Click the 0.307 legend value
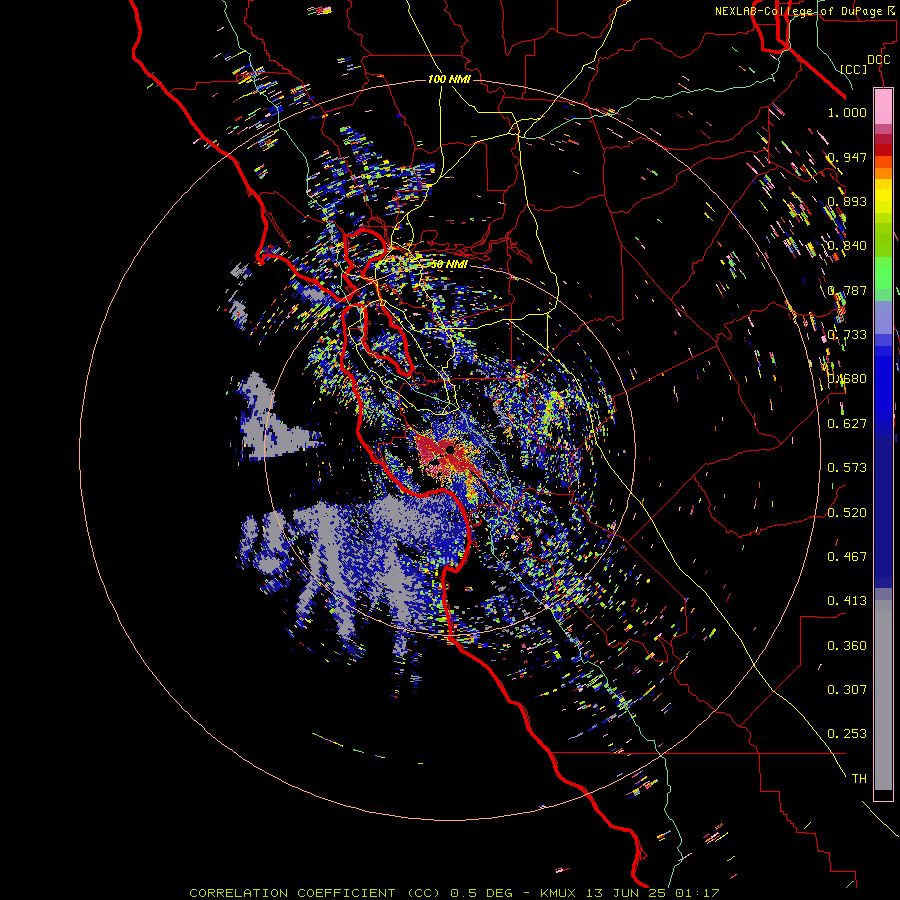This screenshot has width=900, height=900. [847, 690]
